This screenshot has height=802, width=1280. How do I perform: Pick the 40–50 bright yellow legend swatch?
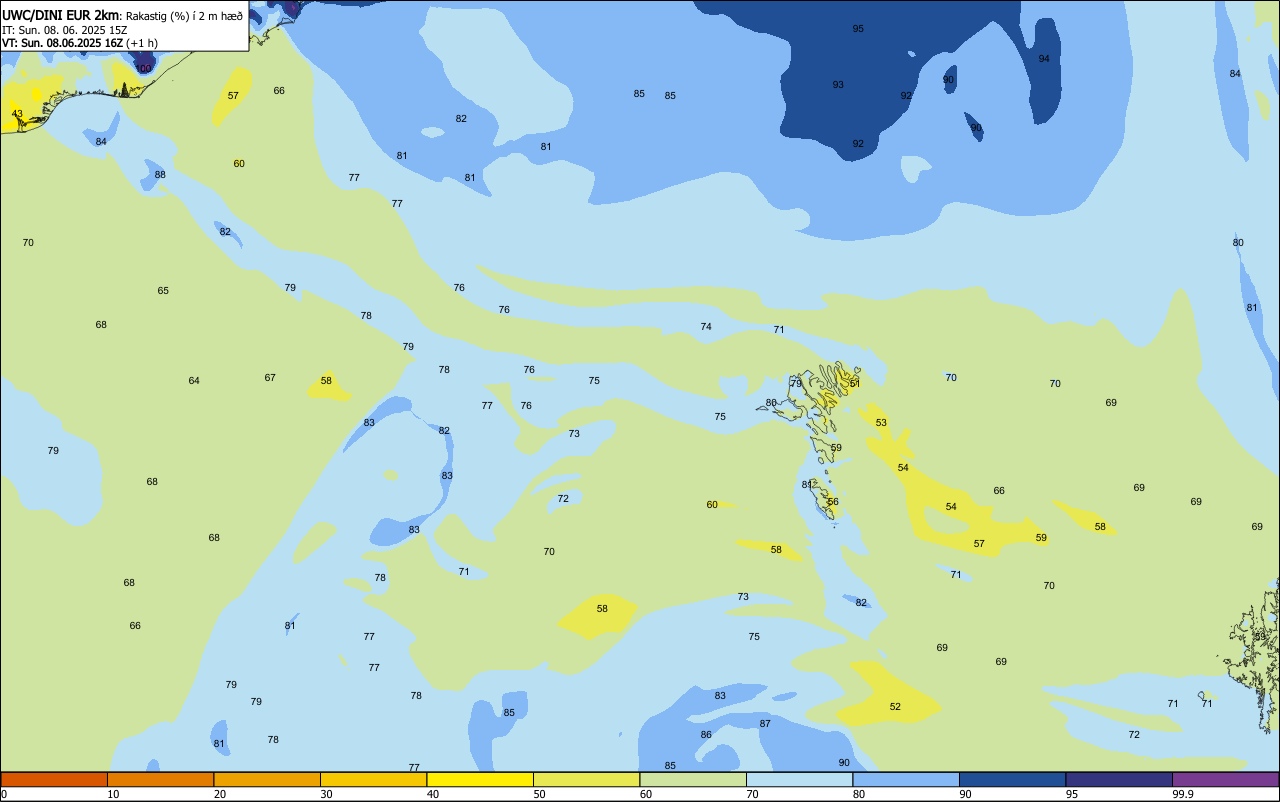tap(480, 779)
